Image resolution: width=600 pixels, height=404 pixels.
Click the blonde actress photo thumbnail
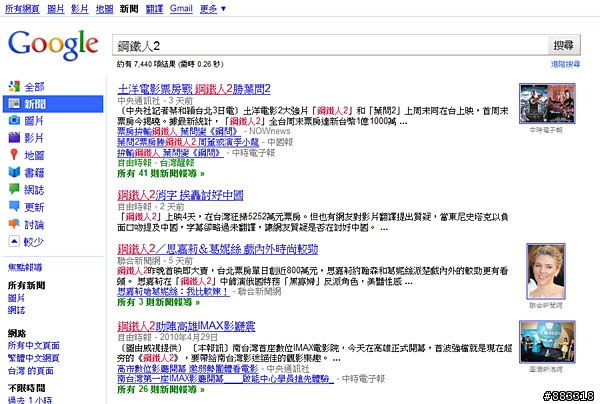tap(546, 271)
